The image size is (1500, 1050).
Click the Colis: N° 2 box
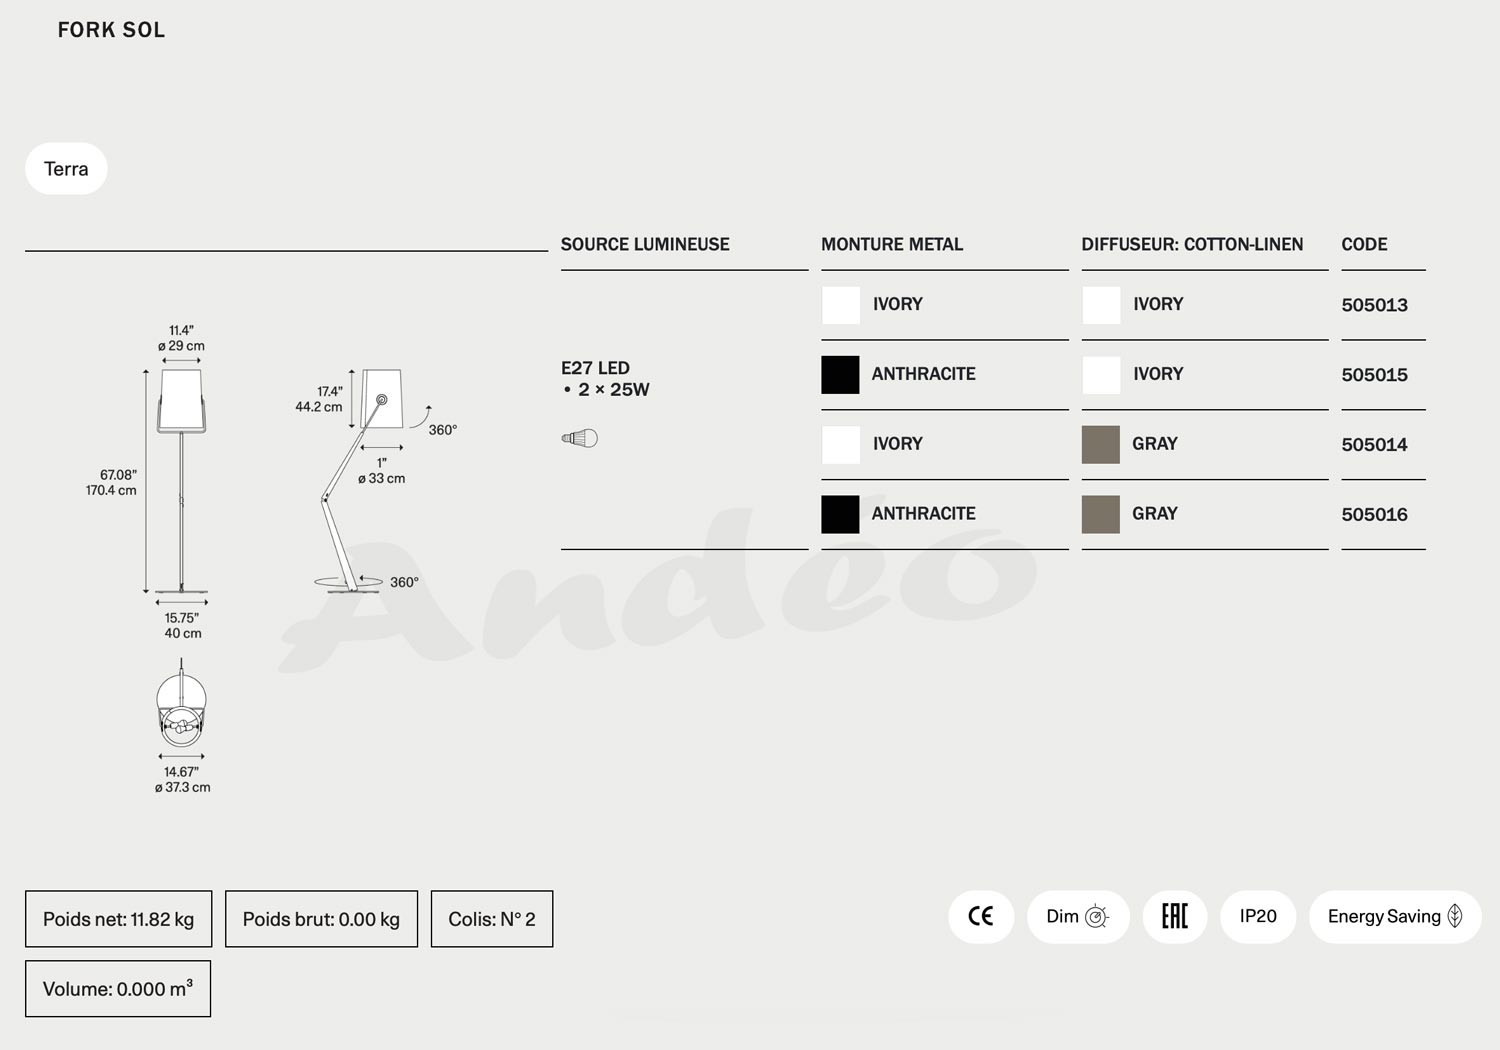(492, 919)
